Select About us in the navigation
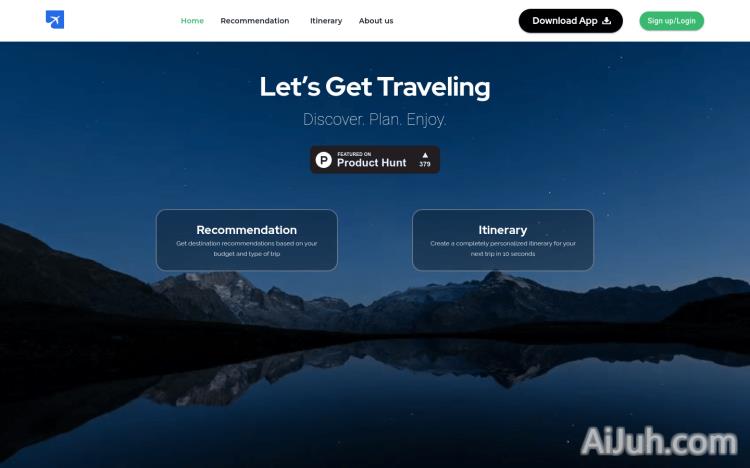The height and width of the screenshot is (468, 750). pos(376,21)
